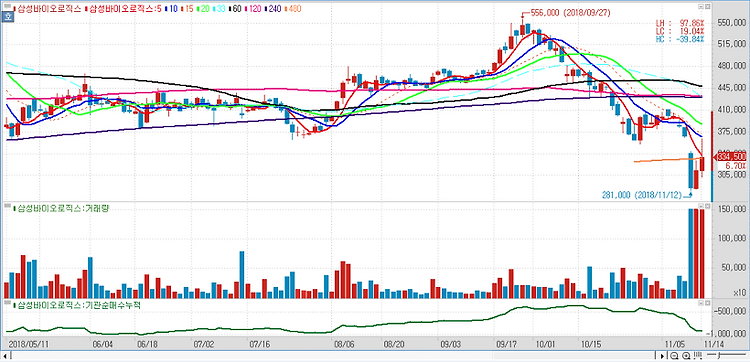The image size is (750, 362).
Task: Zoom in chart with plus magnifier
Action: pyautogui.click(x=686, y=355)
